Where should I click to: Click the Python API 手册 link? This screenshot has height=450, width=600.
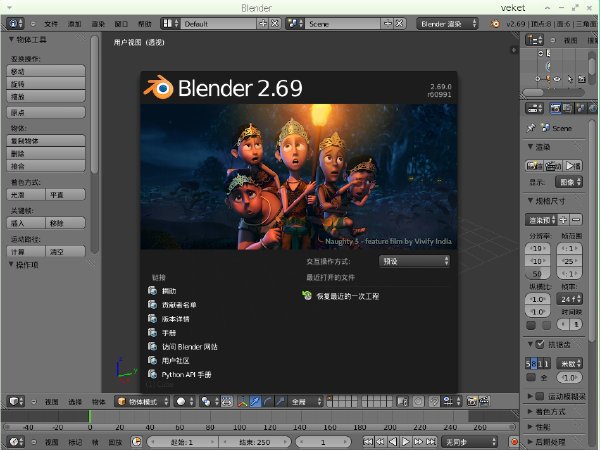(x=186, y=375)
